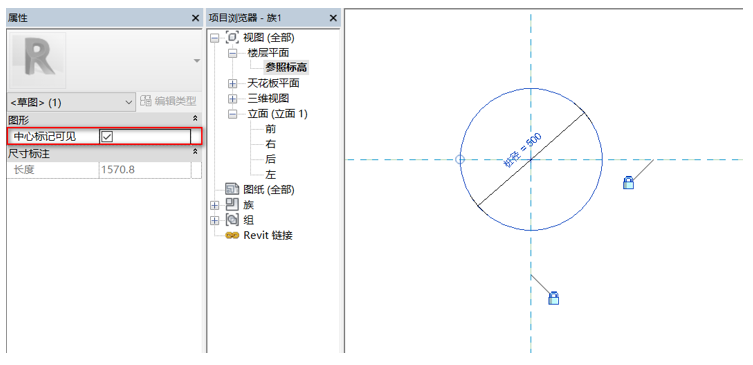Click the 桩径 = 500 dimension label
753x365 pixels.
522,150
